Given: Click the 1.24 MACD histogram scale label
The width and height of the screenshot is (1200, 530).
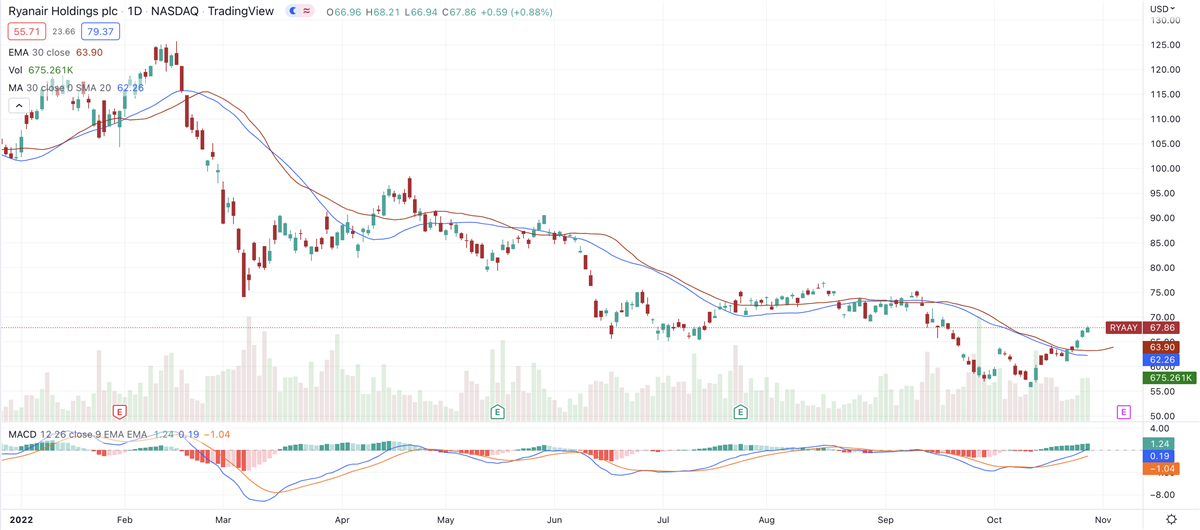Looking at the screenshot, I should tap(1160, 443).
